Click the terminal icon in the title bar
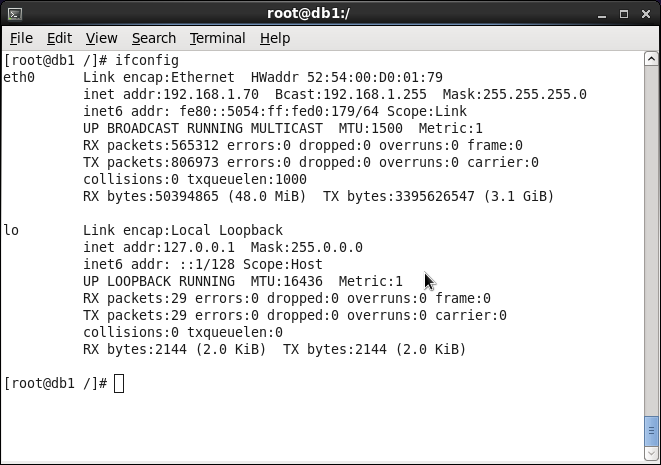The height and width of the screenshot is (465, 661). coord(15,14)
